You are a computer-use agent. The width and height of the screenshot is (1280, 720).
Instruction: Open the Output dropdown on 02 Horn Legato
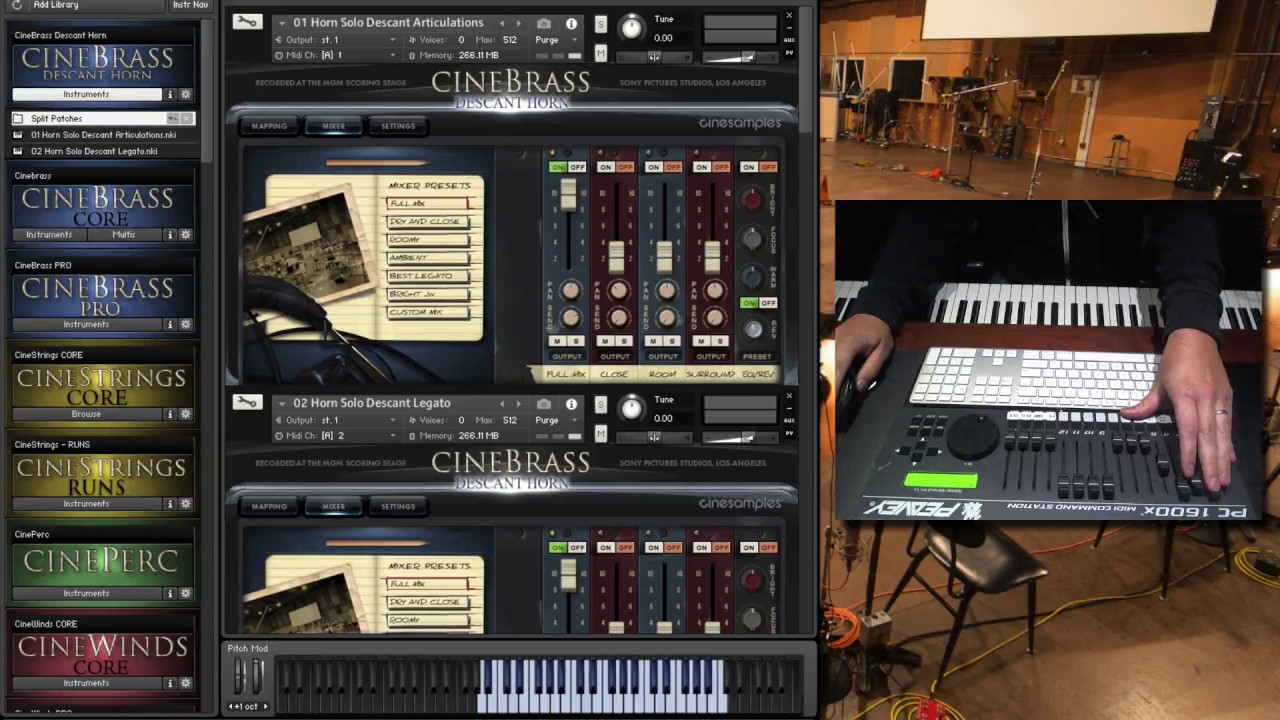[335, 420]
